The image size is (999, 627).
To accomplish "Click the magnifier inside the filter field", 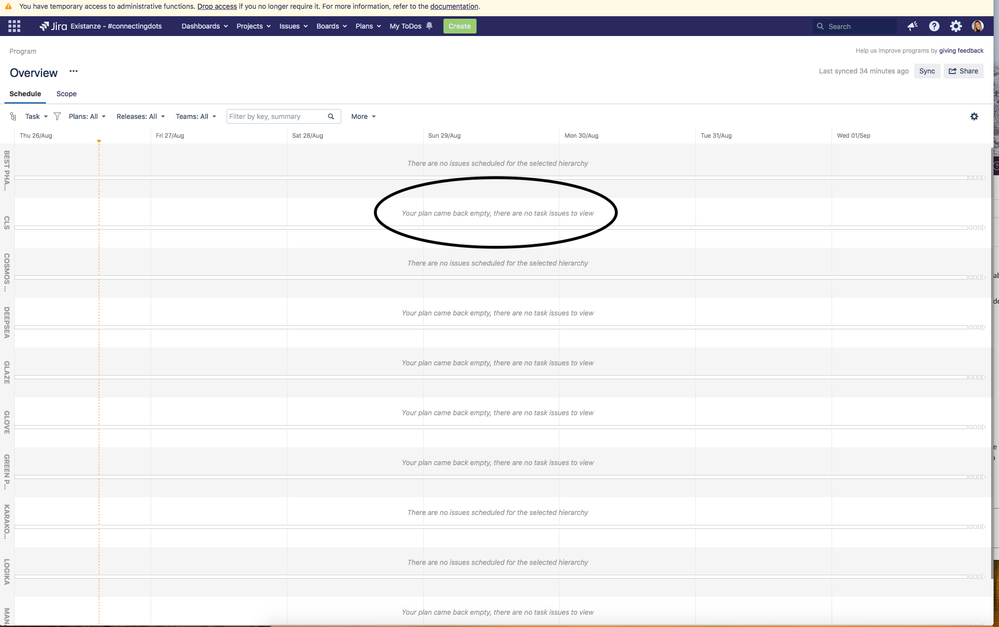I will [331, 116].
